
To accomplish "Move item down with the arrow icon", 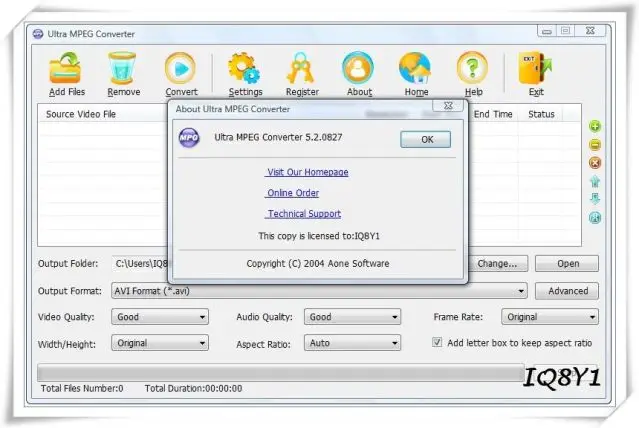I will coord(595,199).
